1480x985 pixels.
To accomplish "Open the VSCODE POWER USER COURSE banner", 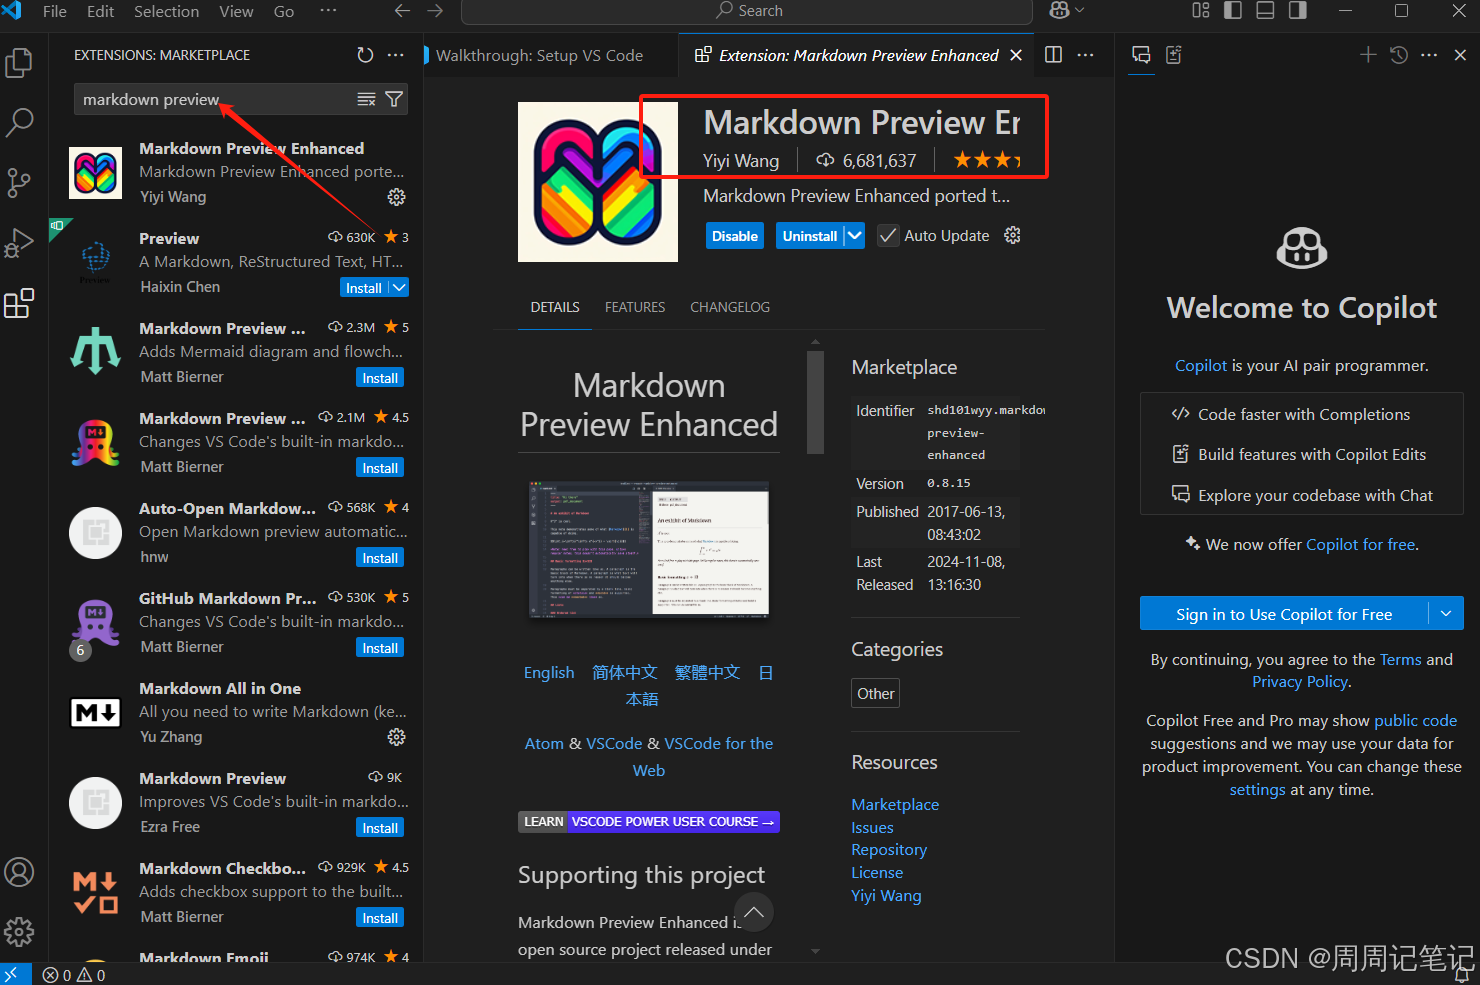I will pyautogui.click(x=649, y=822).
